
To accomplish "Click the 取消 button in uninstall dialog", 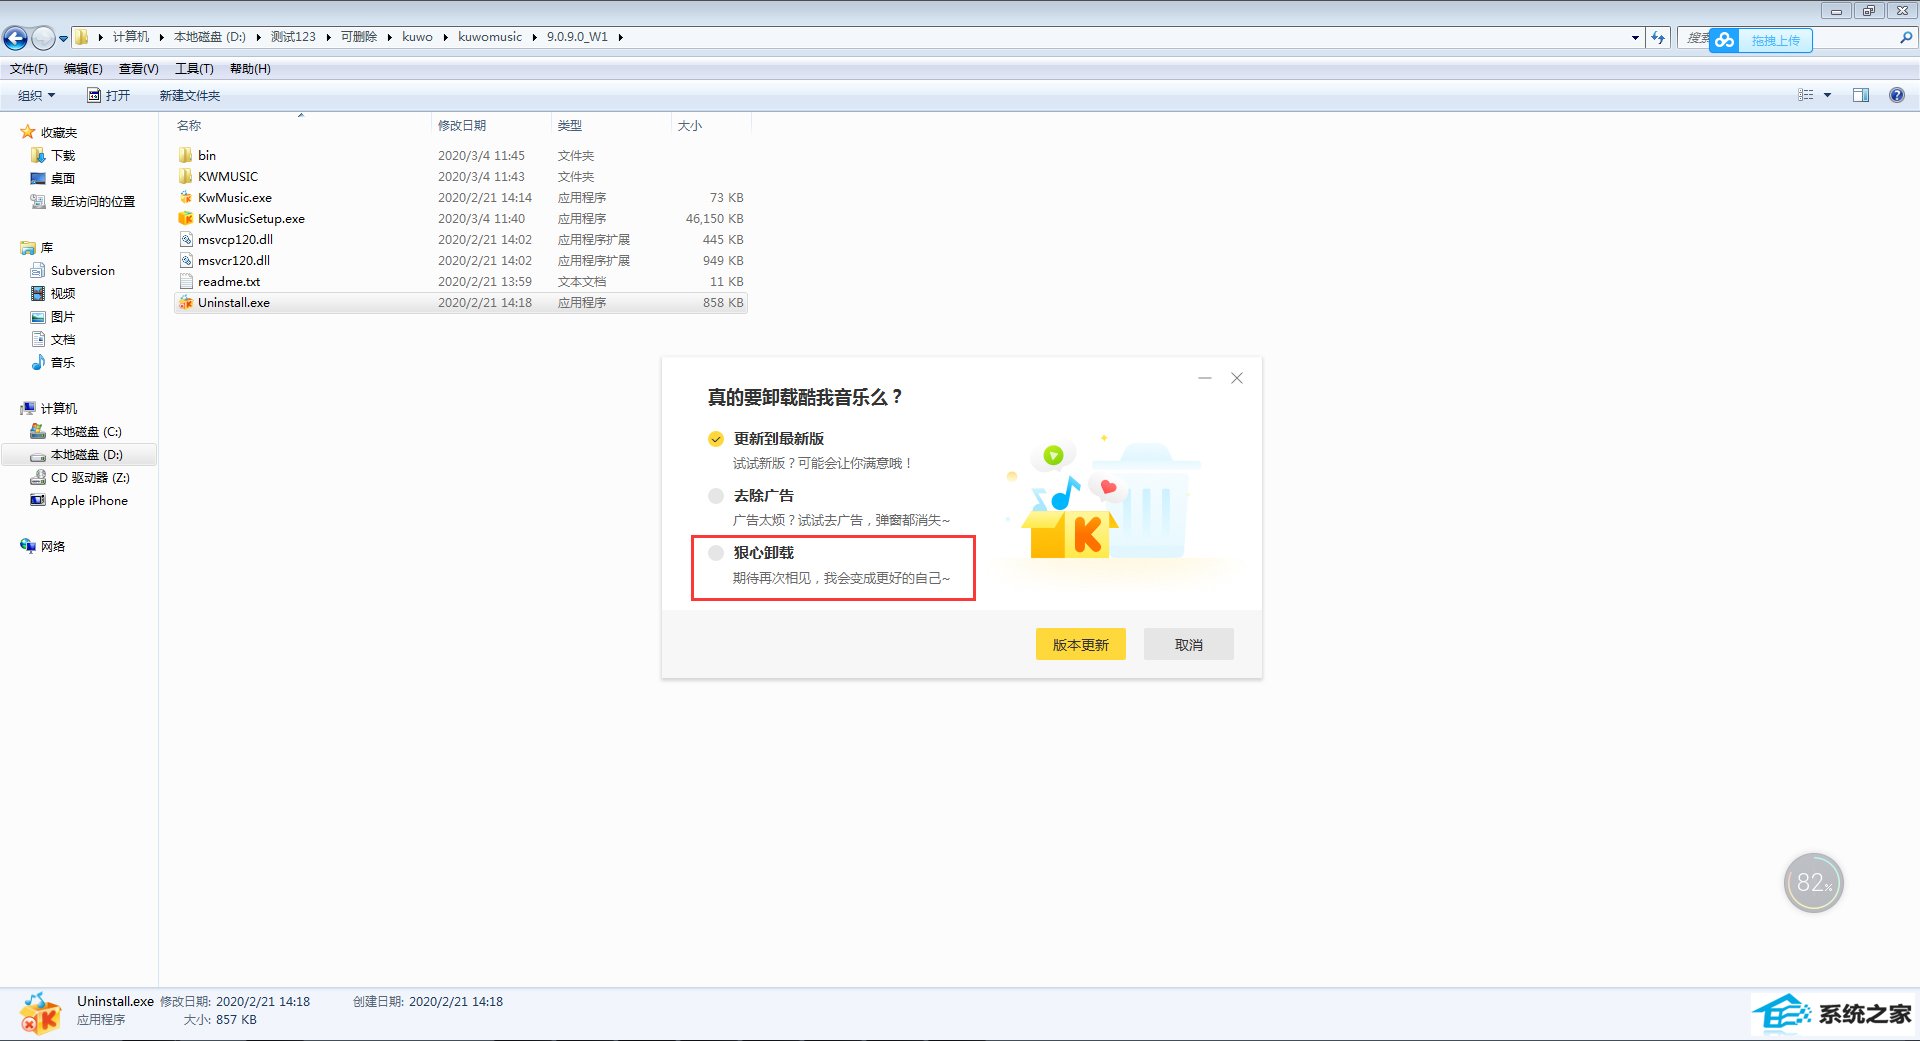I will pyautogui.click(x=1189, y=644).
